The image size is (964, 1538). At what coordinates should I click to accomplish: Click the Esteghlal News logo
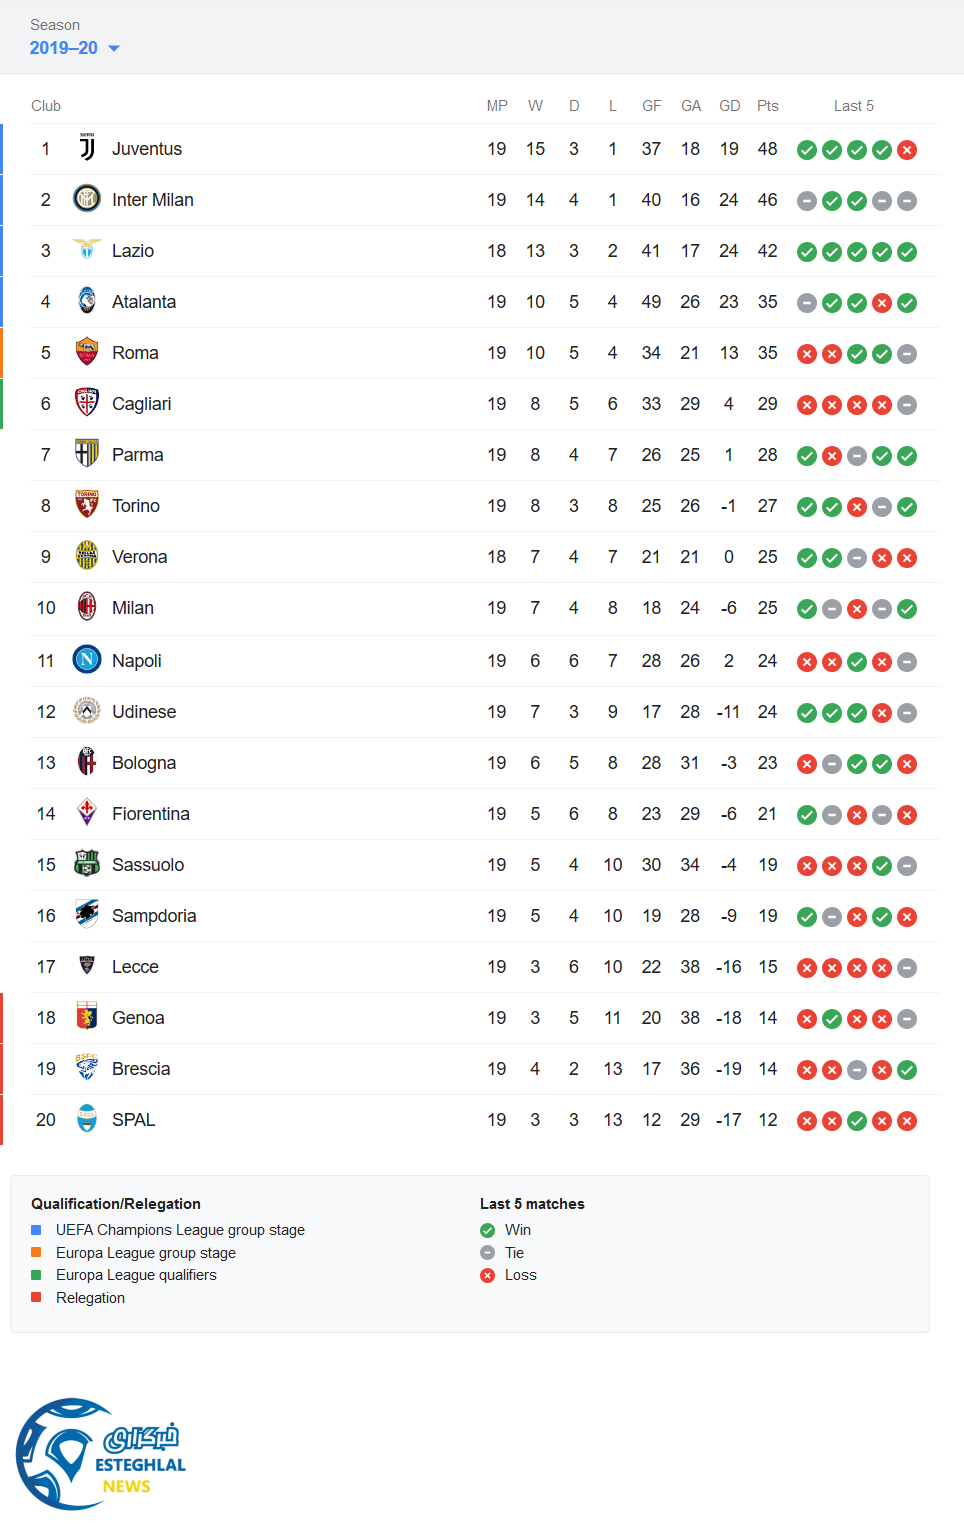point(102,1454)
